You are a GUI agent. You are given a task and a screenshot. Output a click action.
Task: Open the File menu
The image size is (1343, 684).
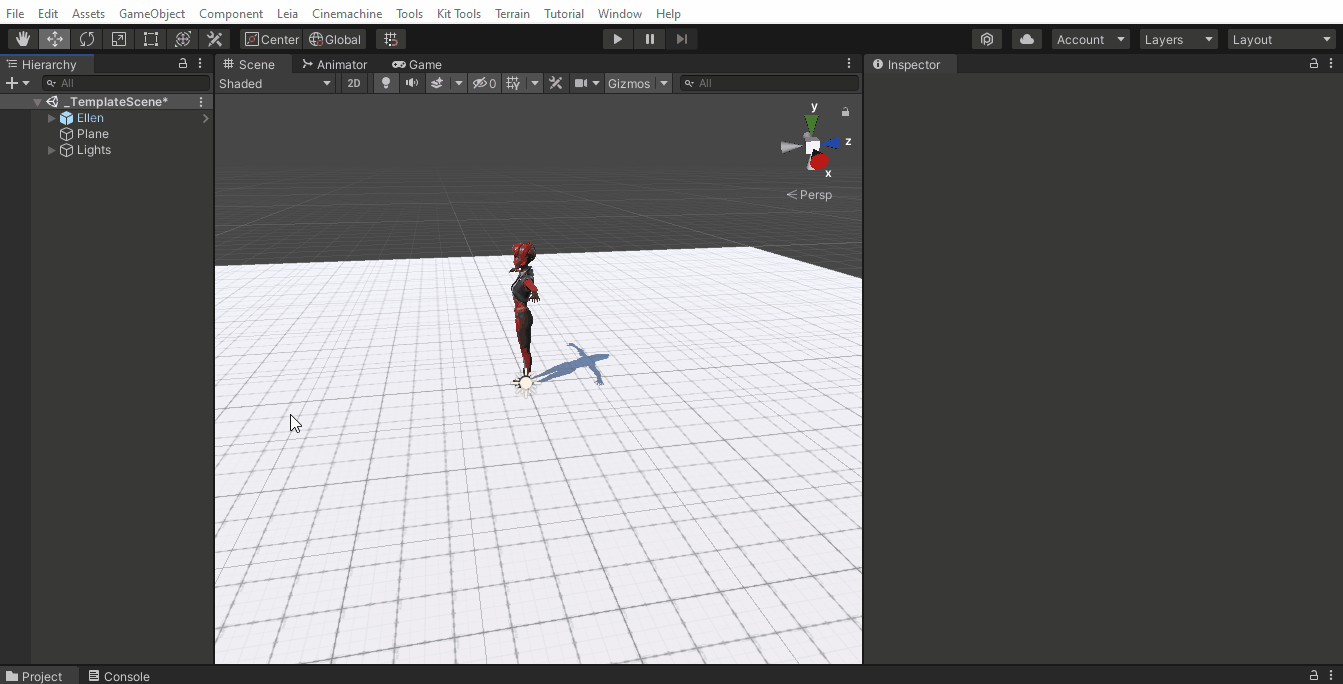(15, 14)
